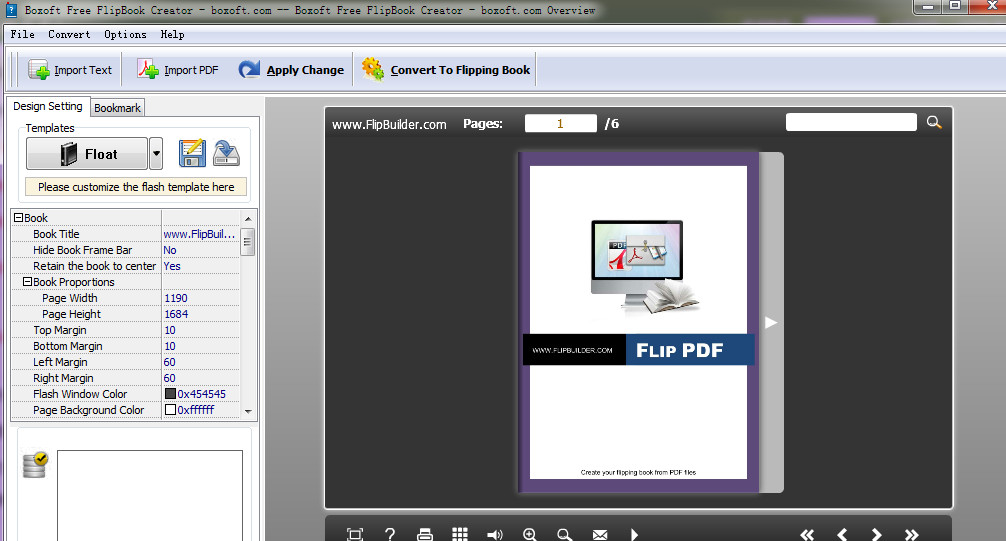The width and height of the screenshot is (1006, 541).
Task: Select the Hide Book Frame Bar row
Action: 125,250
